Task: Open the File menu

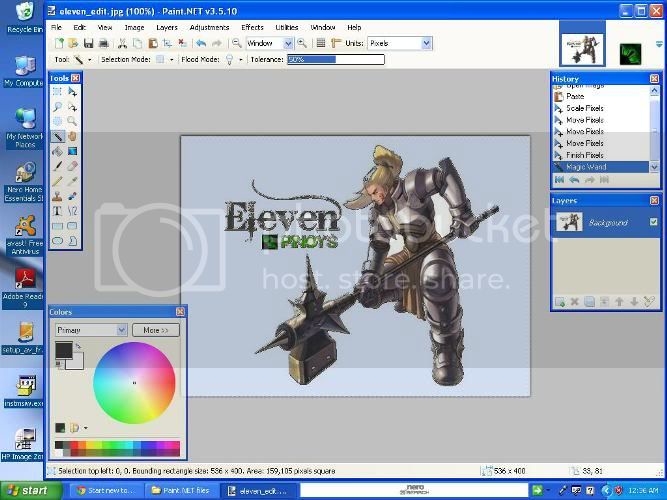Action: [57, 27]
